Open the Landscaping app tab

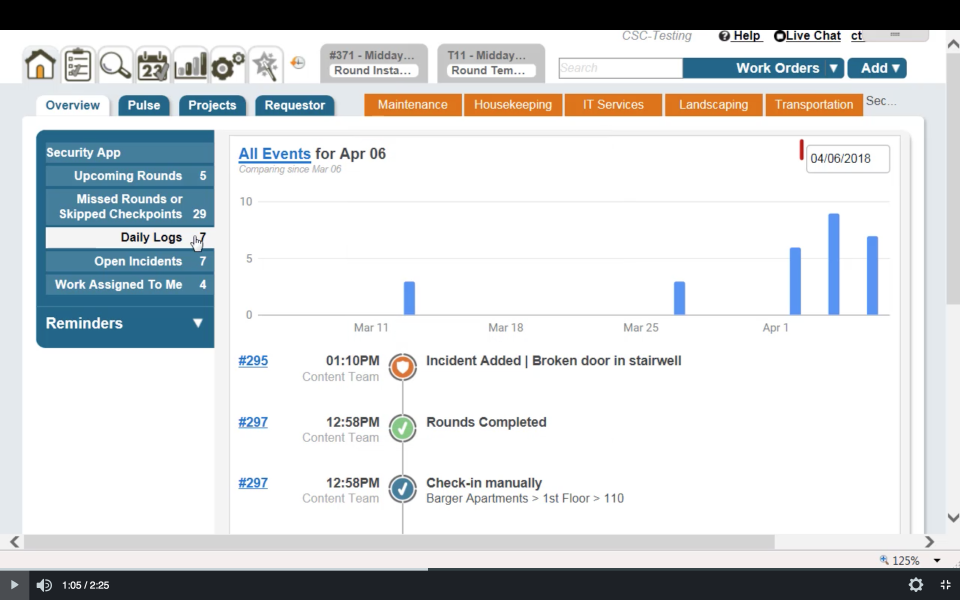pyautogui.click(x=713, y=105)
